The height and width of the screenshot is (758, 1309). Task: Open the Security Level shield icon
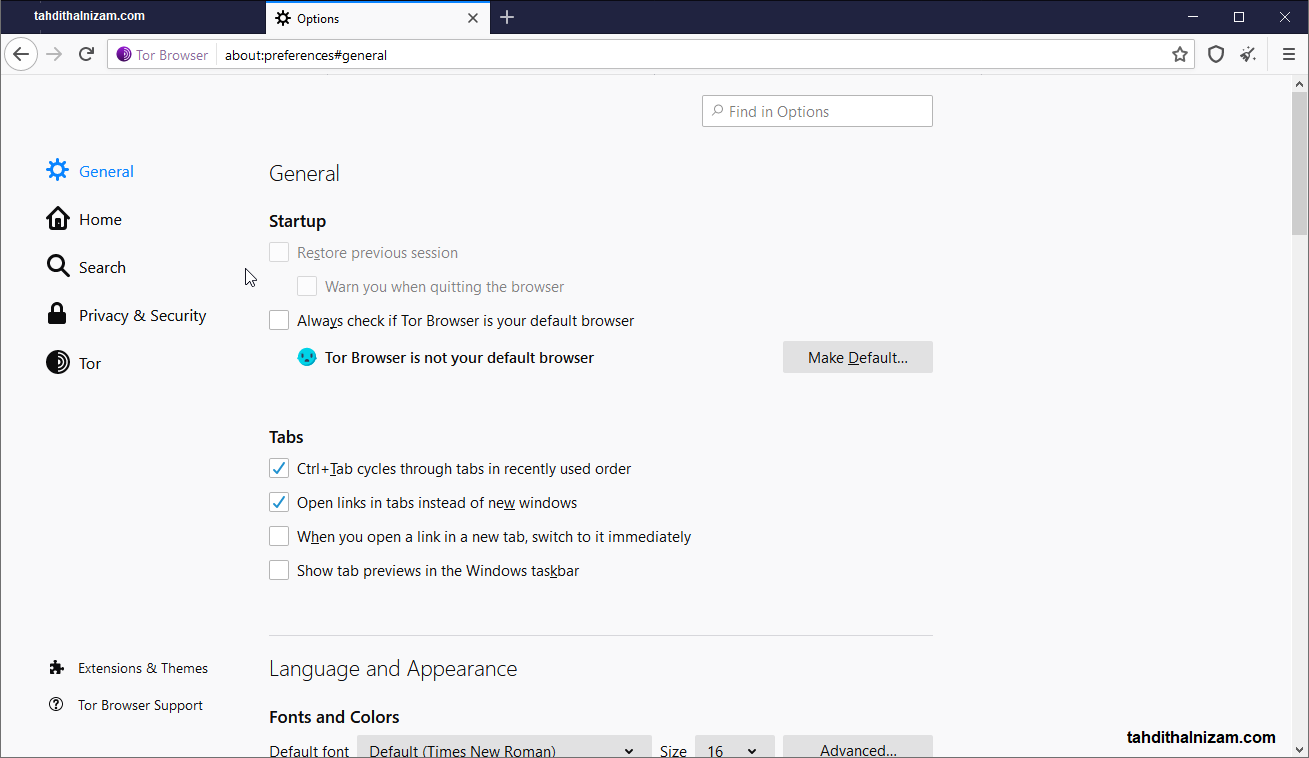coord(1216,55)
